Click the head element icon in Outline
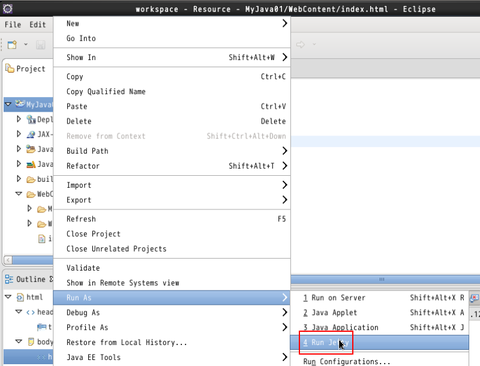This screenshot has height=366, width=480. tap(30, 312)
